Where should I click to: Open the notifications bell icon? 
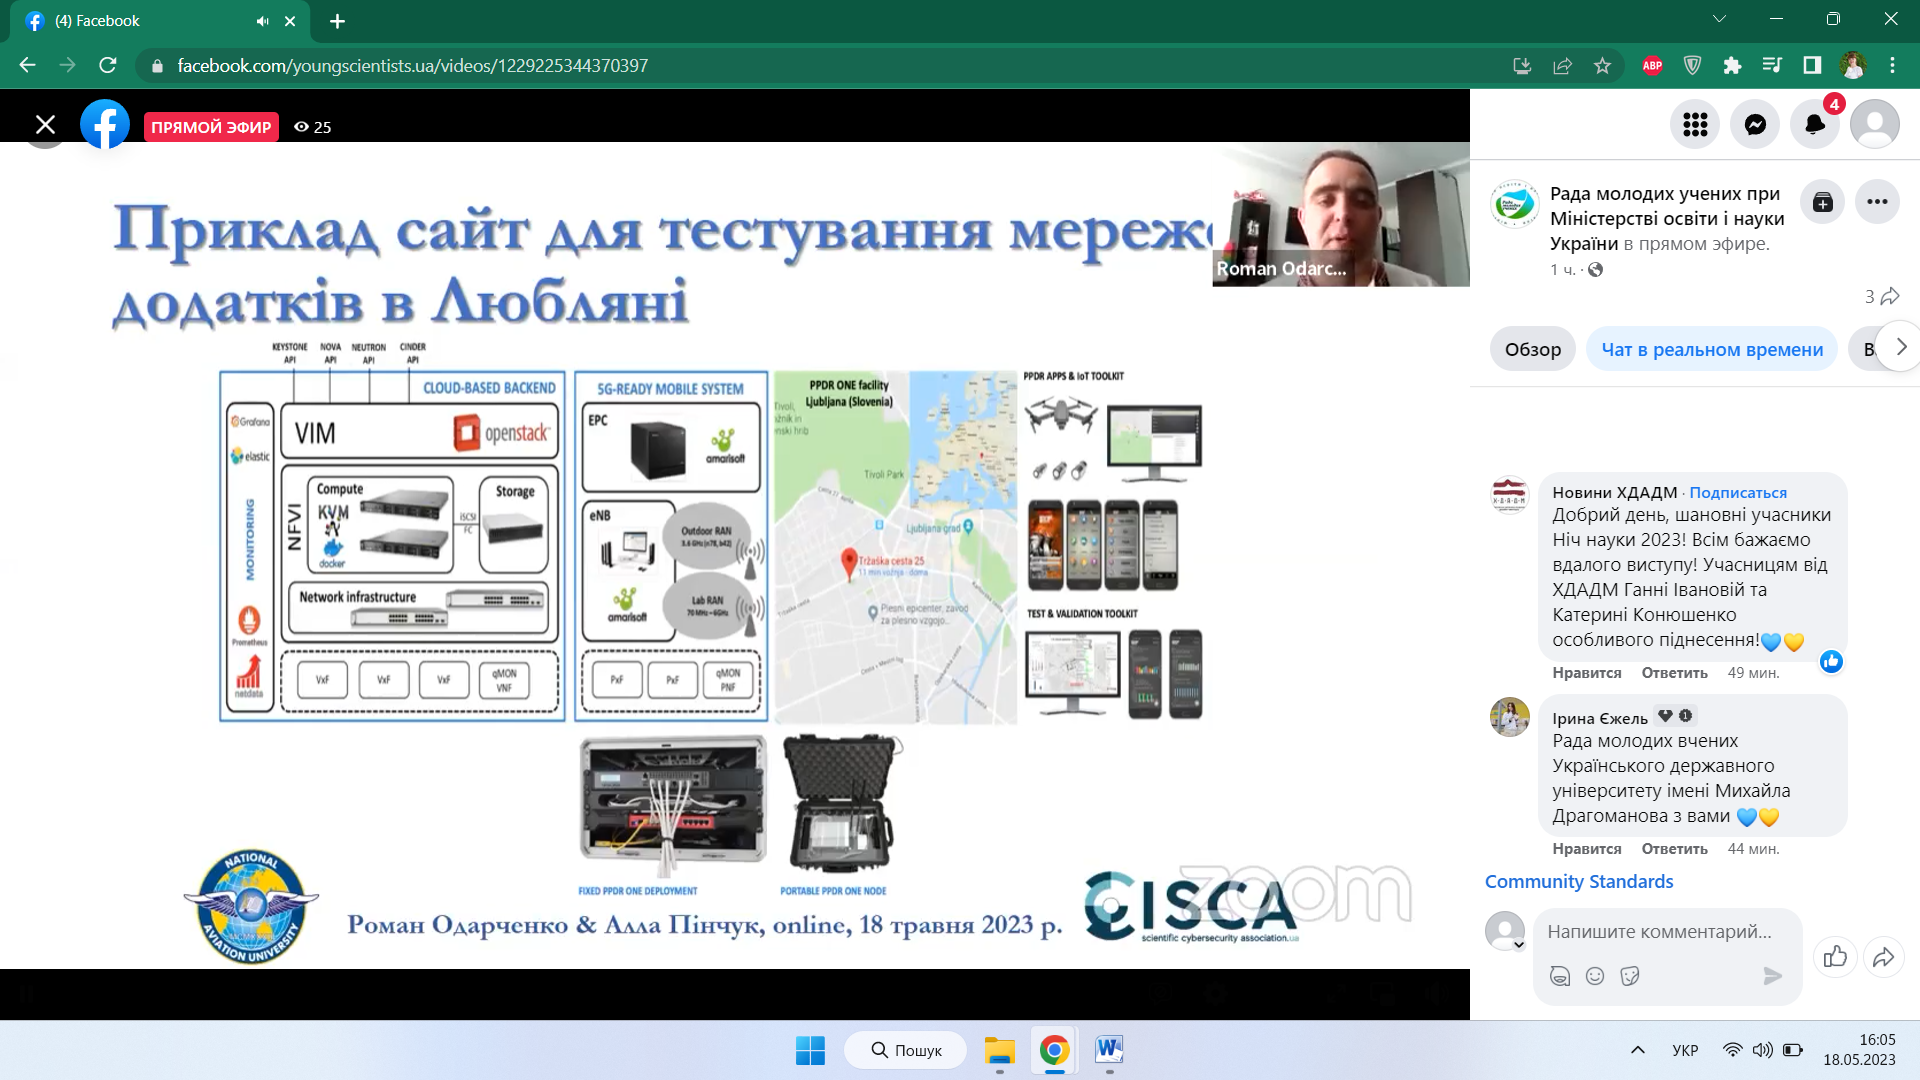pos(1814,125)
